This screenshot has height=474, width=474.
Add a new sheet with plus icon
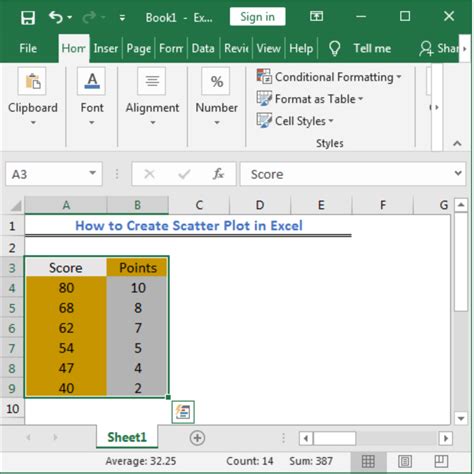(197, 438)
